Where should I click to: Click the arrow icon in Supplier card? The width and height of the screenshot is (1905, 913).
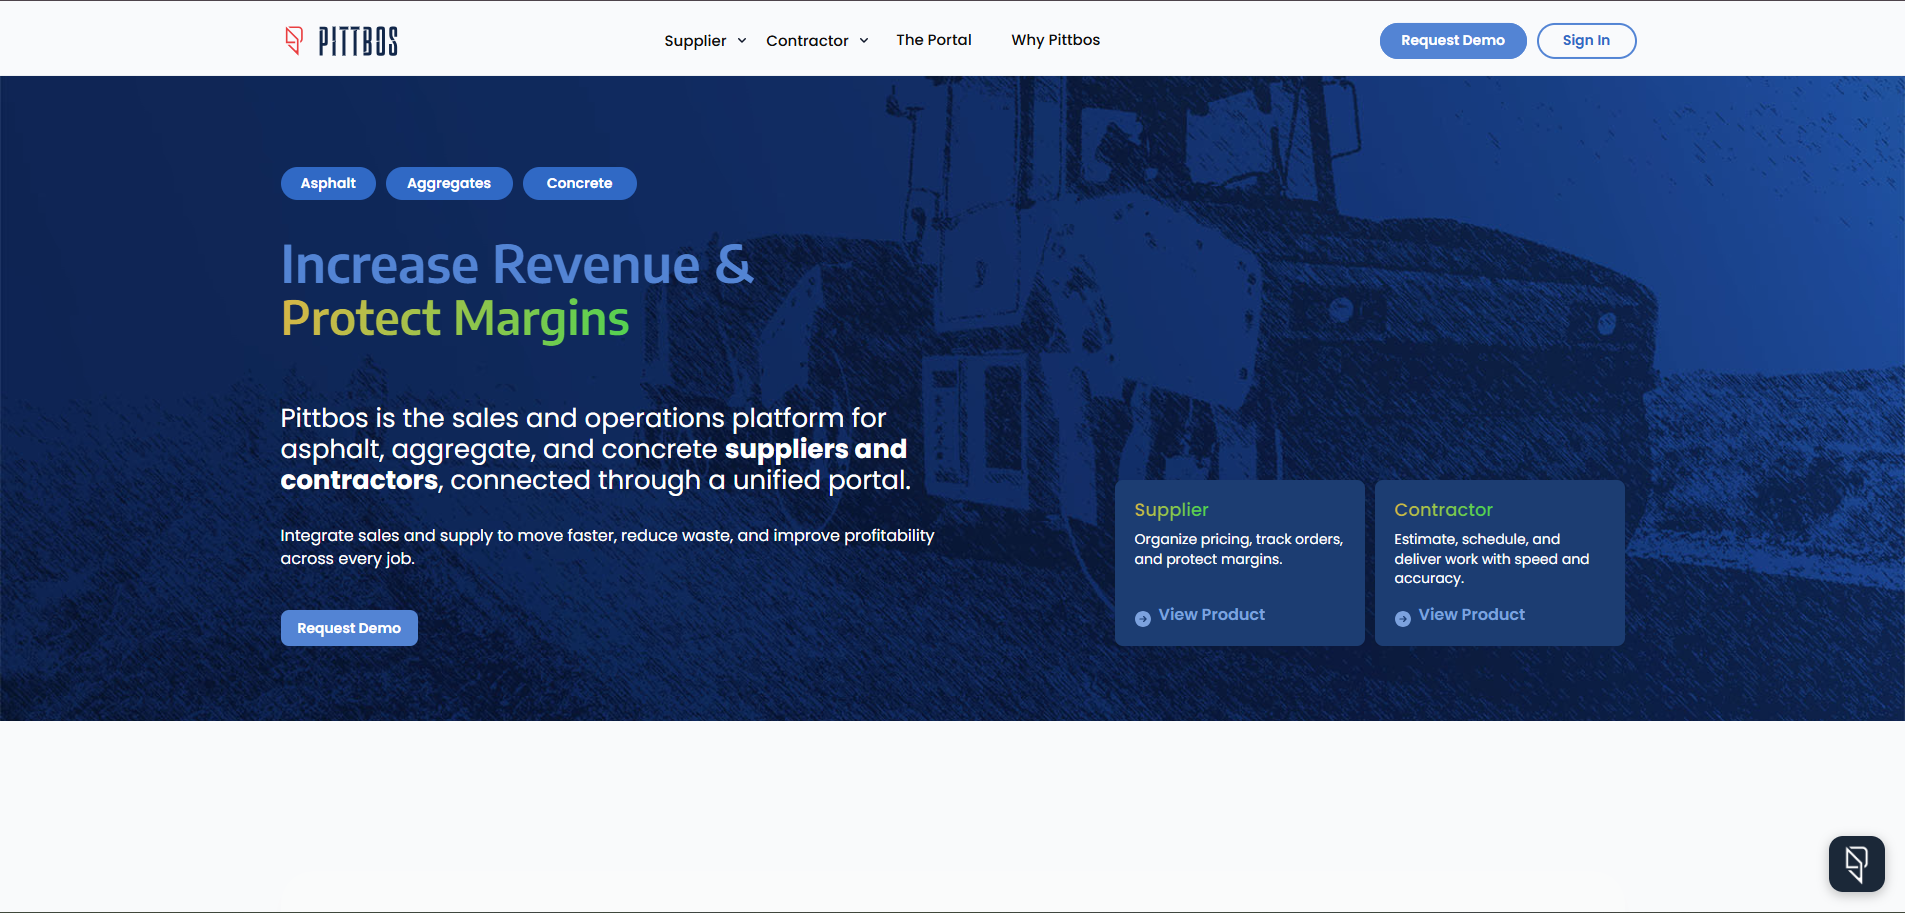(1143, 619)
